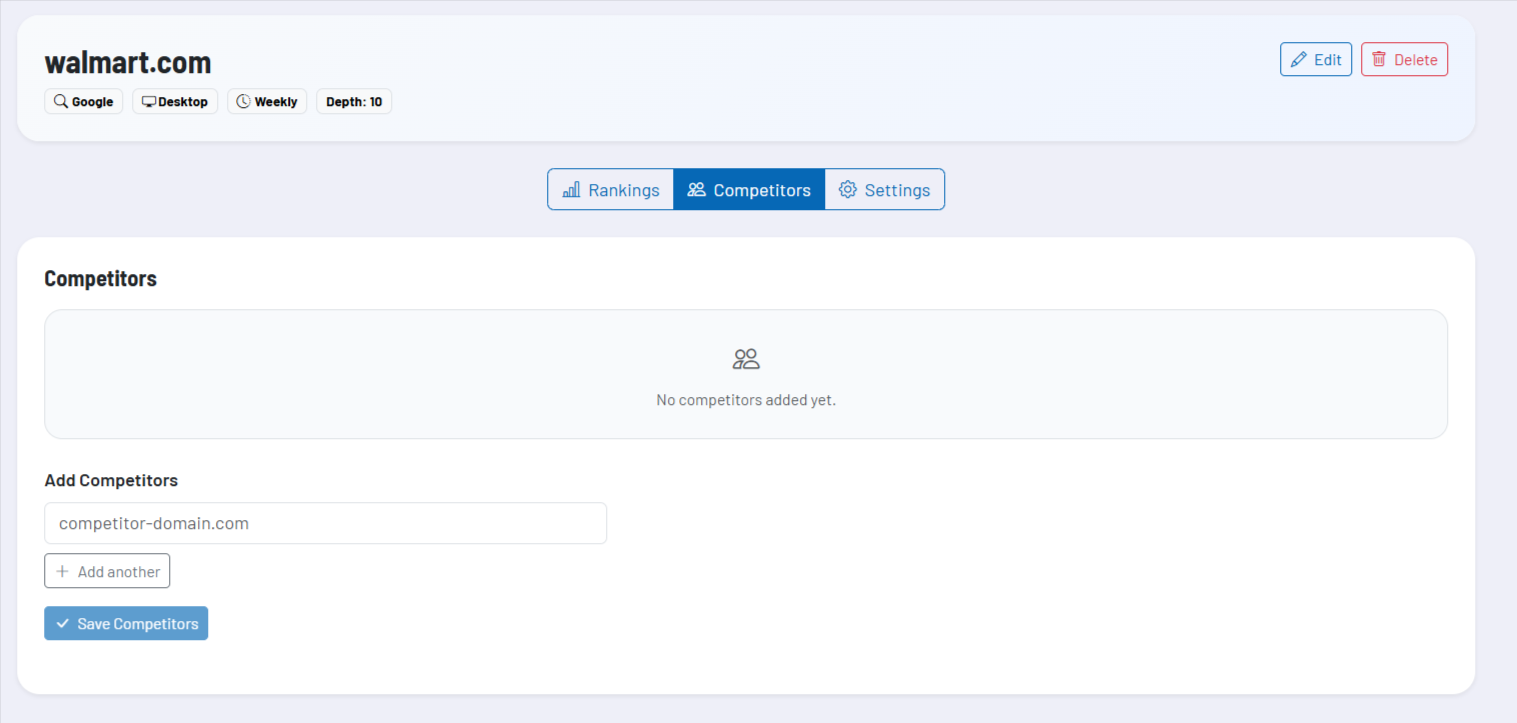Open the Settings tab
This screenshot has height=723, width=1517.
point(885,189)
